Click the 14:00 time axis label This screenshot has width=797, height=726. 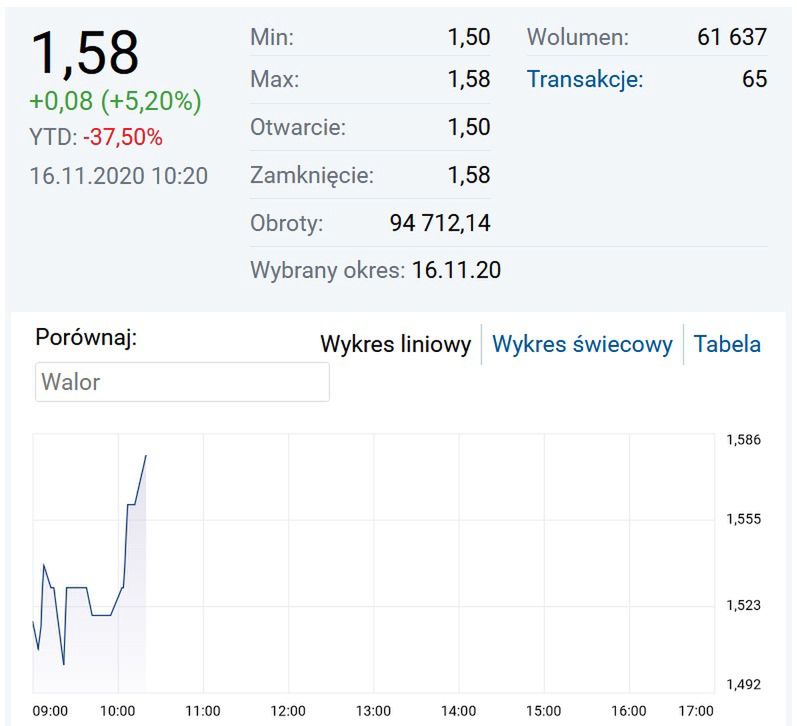click(x=458, y=711)
